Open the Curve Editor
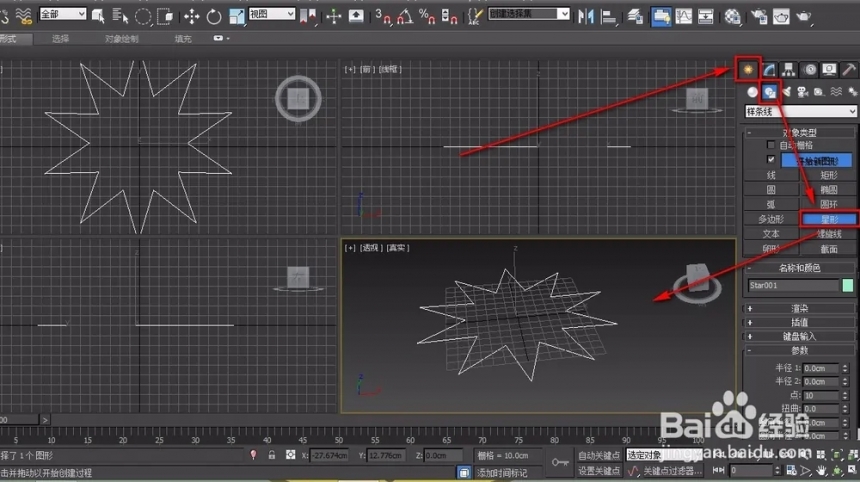860x482 pixels. coord(683,16)
